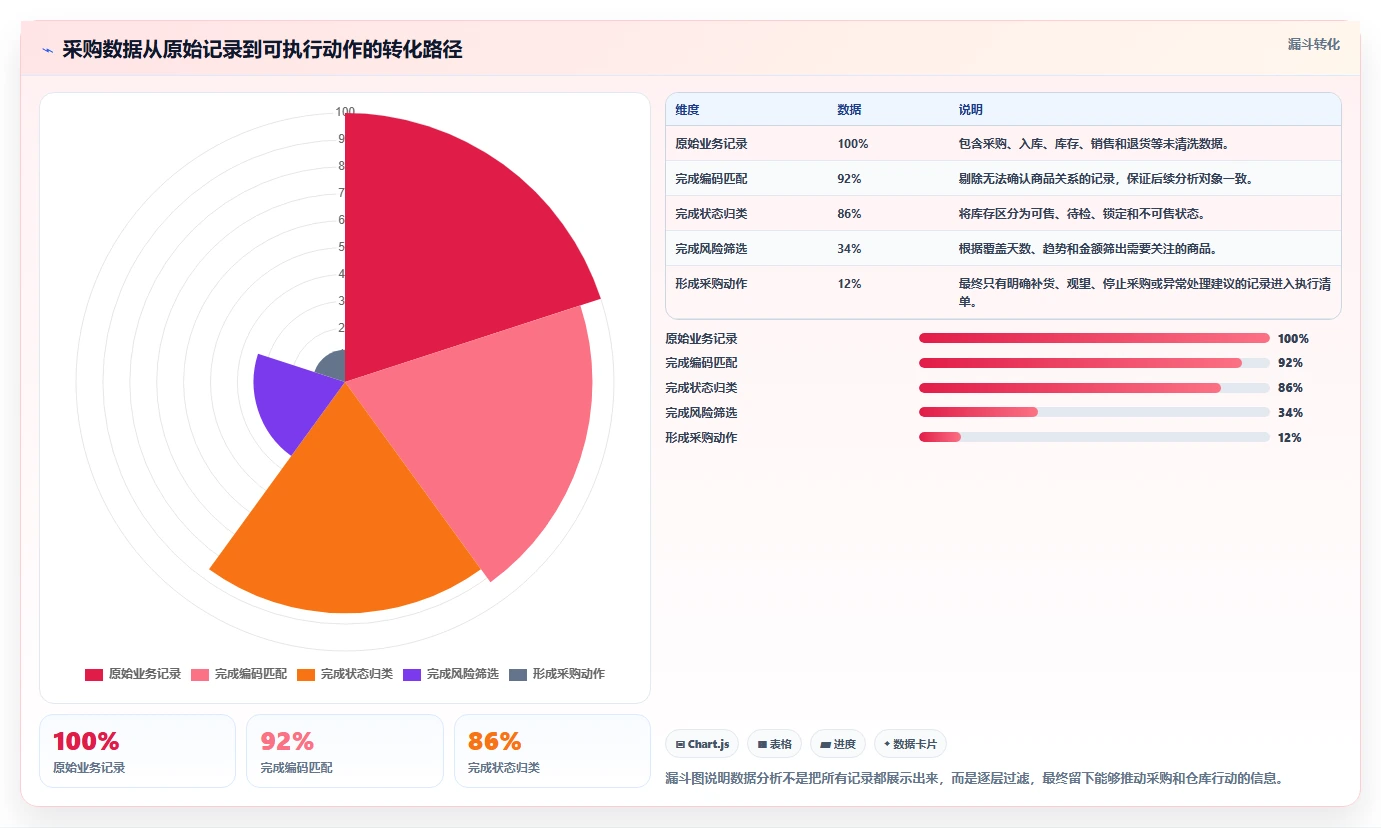Click the description starting 最终只有明确补货
1381x828 pixels.
click(x=1144, y=292)
